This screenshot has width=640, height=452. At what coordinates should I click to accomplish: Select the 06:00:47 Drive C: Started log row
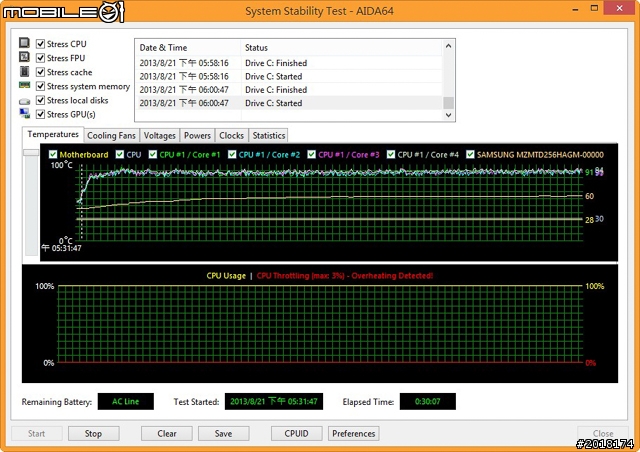coord(289,103)
